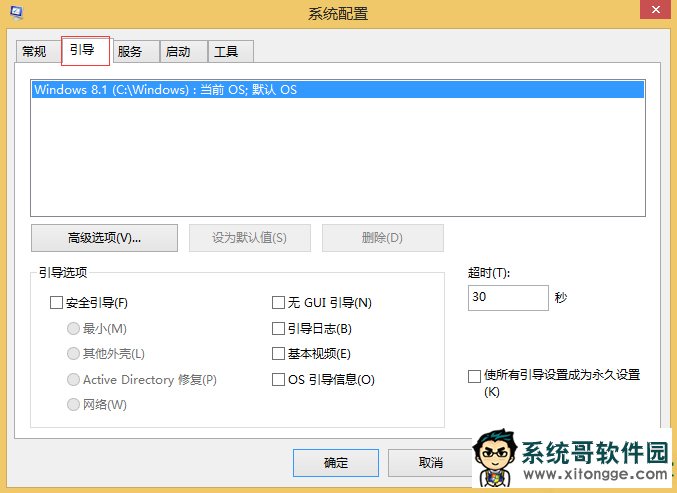The height and width of the screenshot is (493, 677).
Task: Click the 设为默认值(S) button
Action: point(250,237)
